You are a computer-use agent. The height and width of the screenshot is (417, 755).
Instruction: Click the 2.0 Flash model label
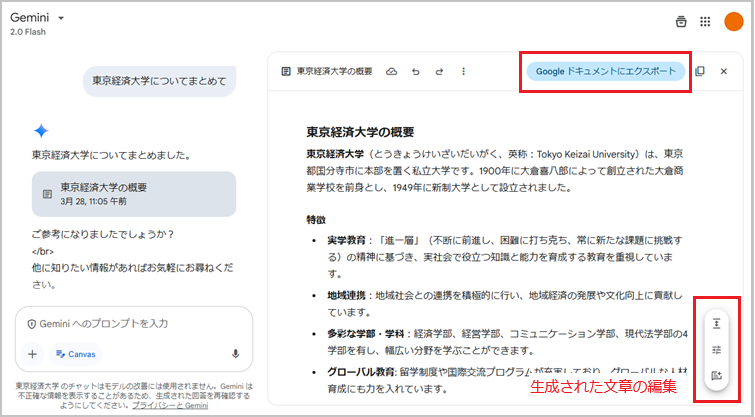28,32
